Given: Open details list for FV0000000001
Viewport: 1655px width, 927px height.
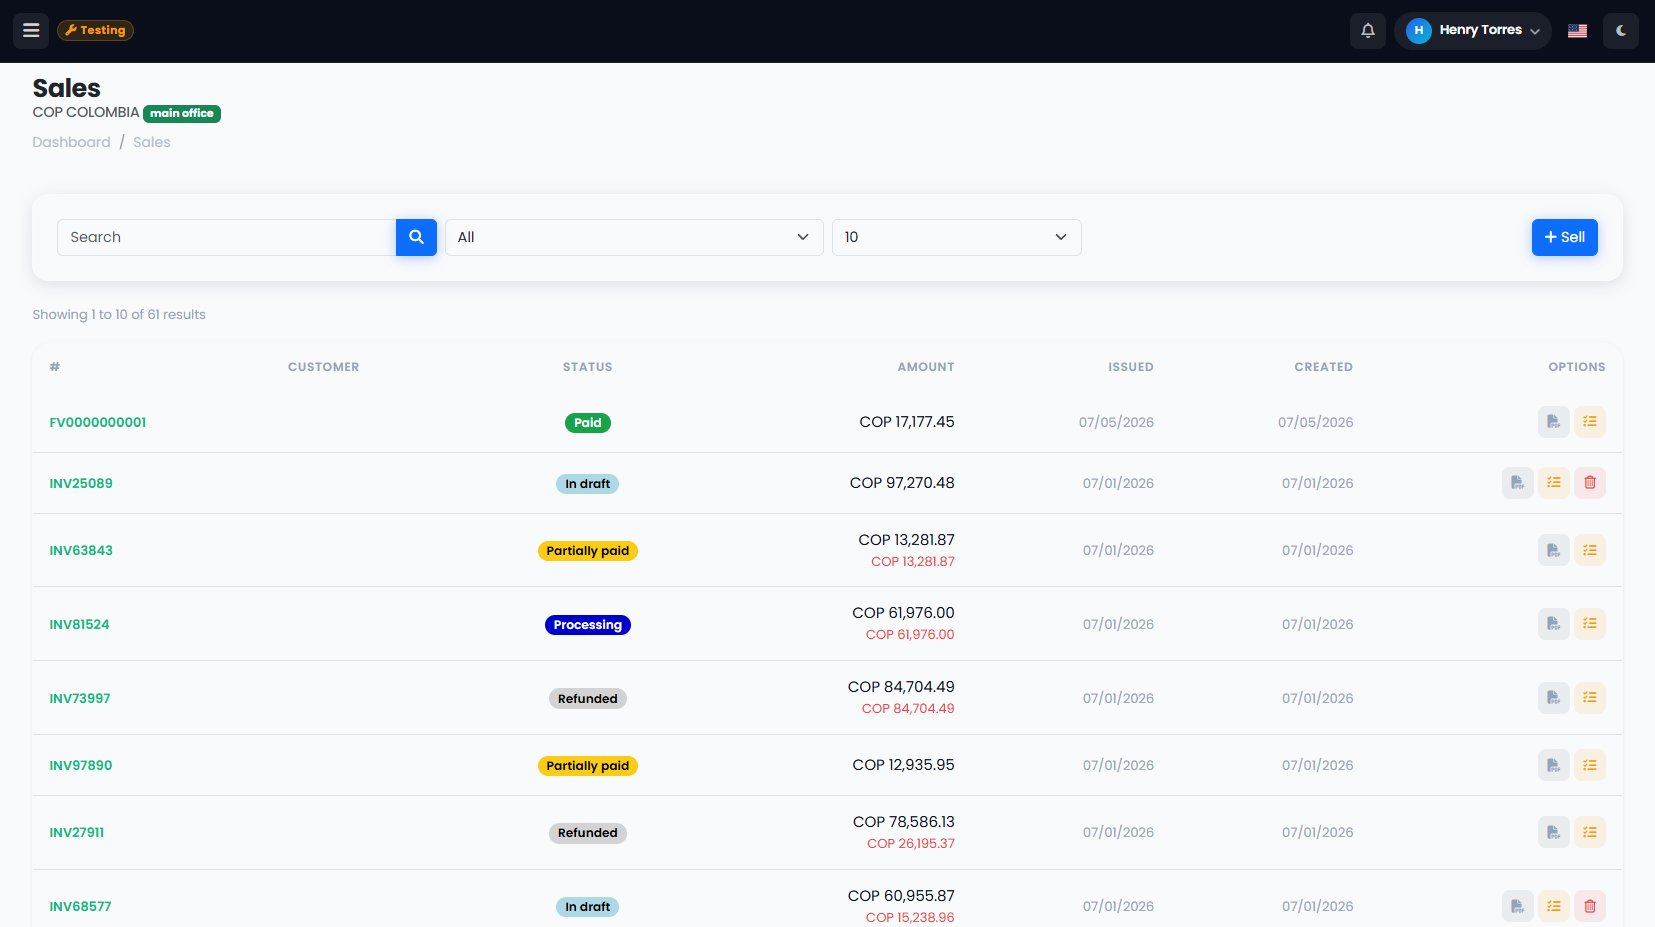Looking at the screenshot, I should [x=1589, y=422].
